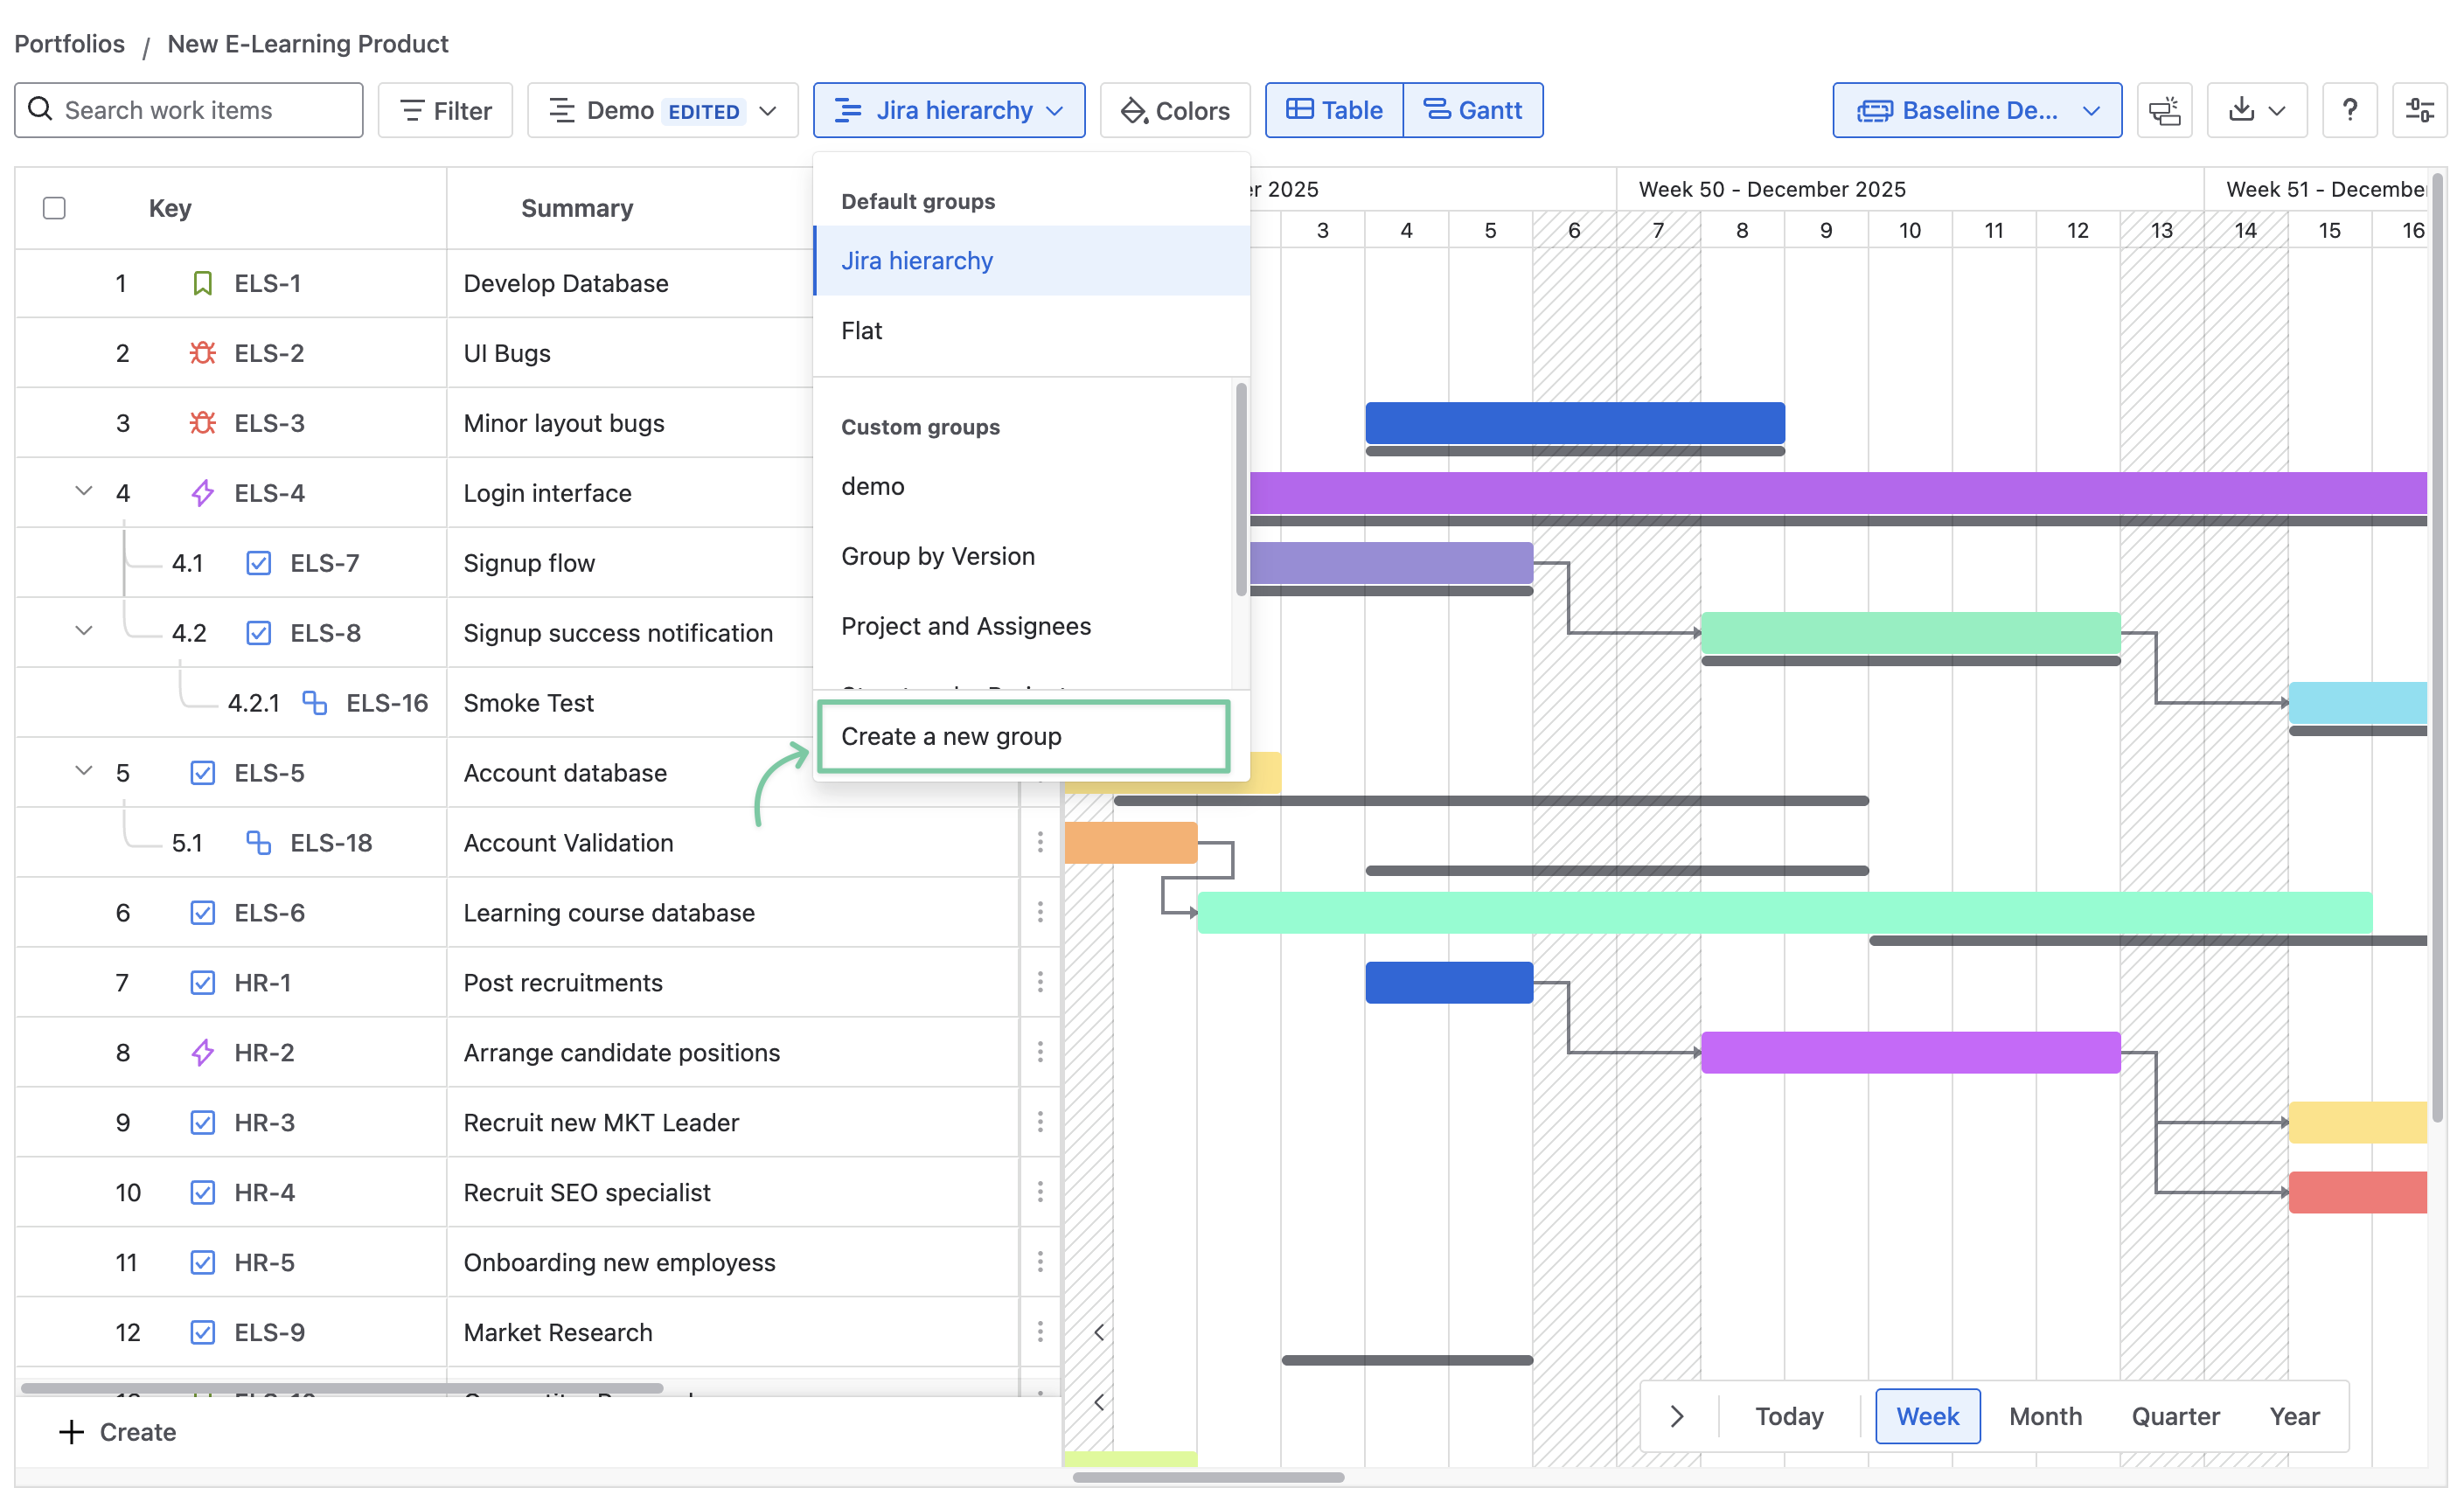Screen dimensions: 2464x1488
Task: Collapse the ELS-5 Account database row
Action: coord(84,771)
